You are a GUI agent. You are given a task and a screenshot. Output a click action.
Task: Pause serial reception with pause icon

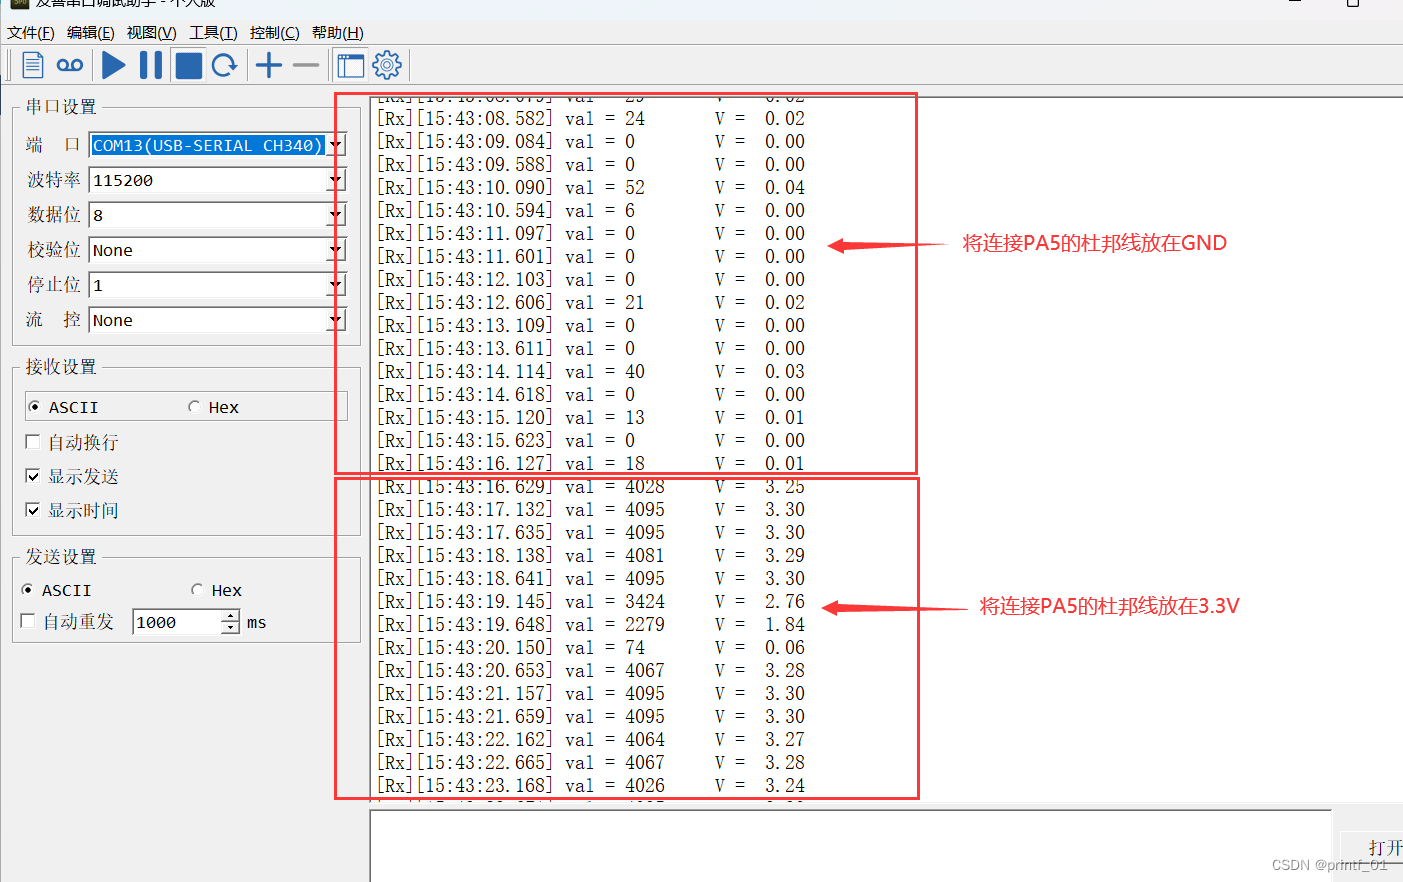151,66
